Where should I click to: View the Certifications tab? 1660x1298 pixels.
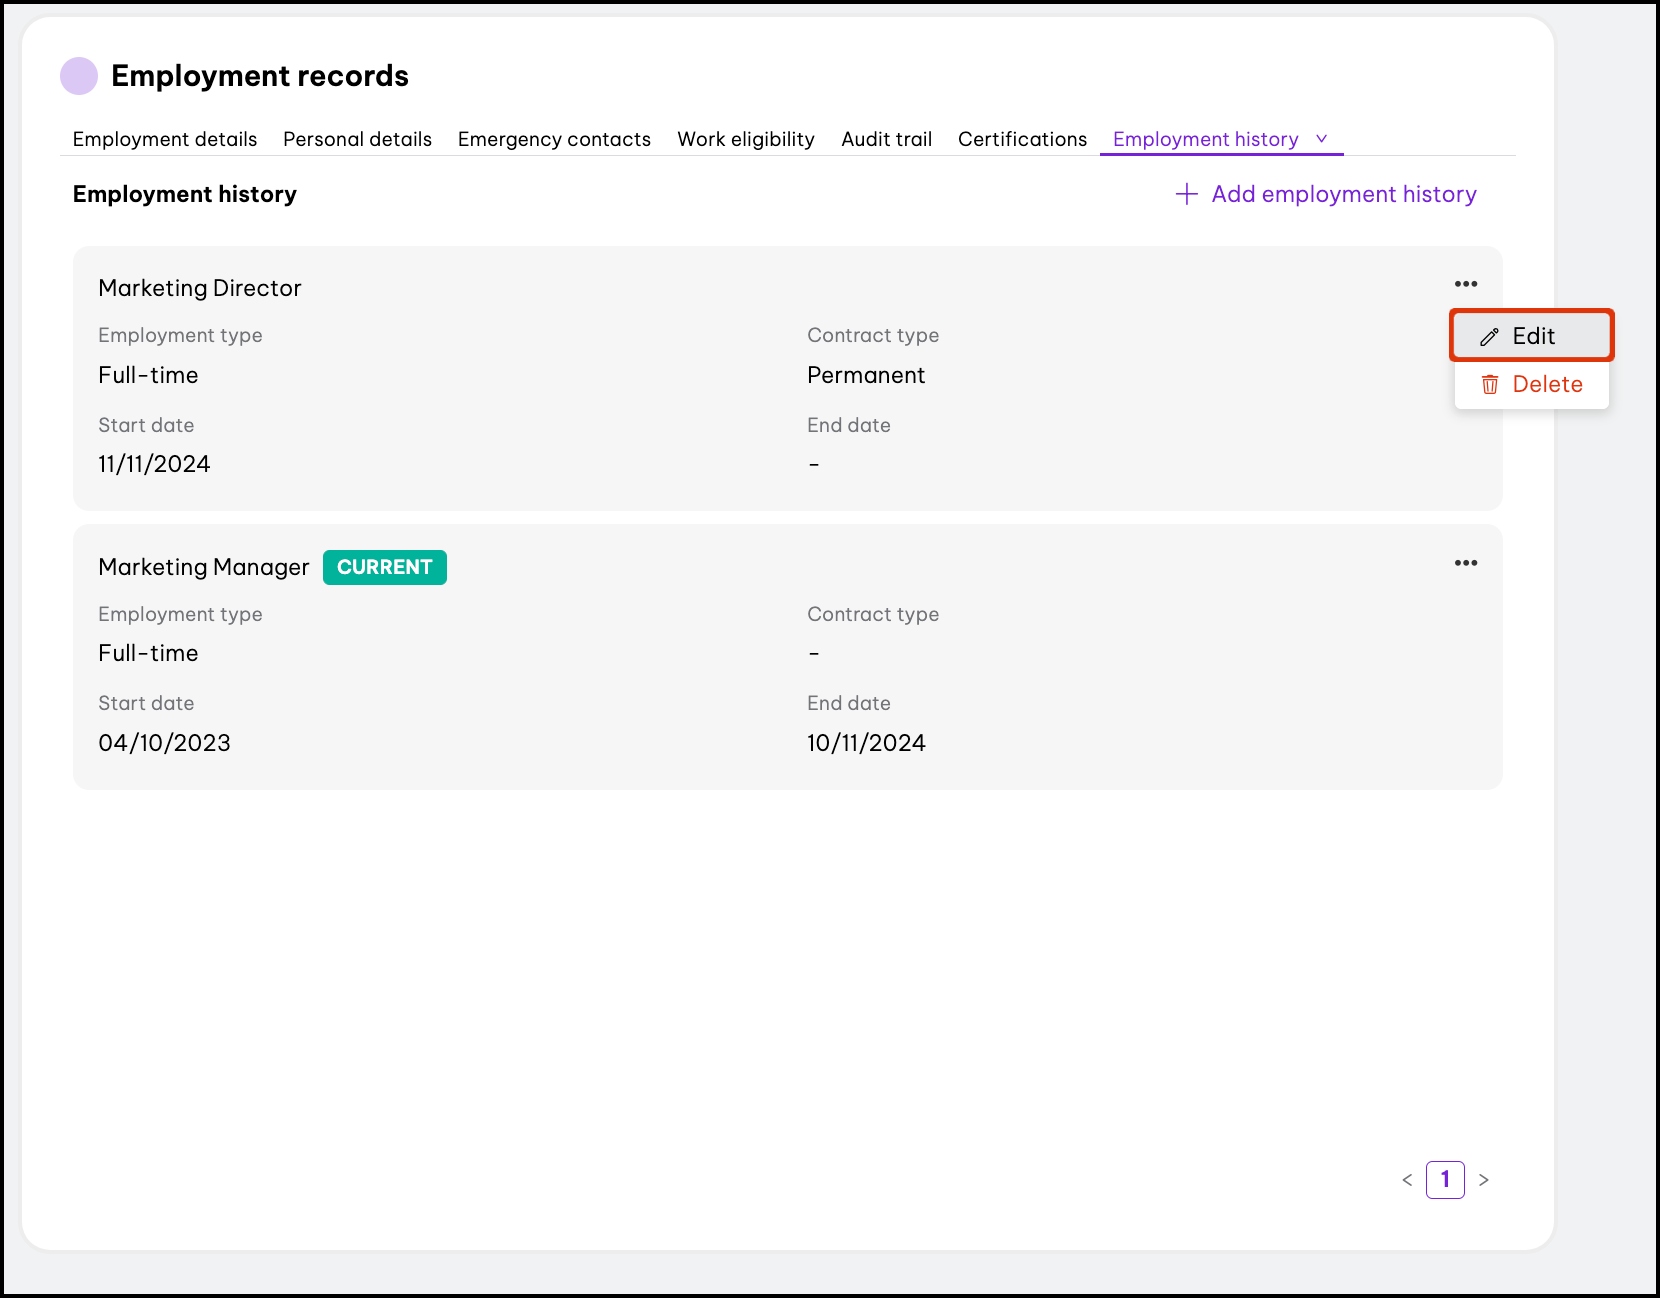point(1022,139)
